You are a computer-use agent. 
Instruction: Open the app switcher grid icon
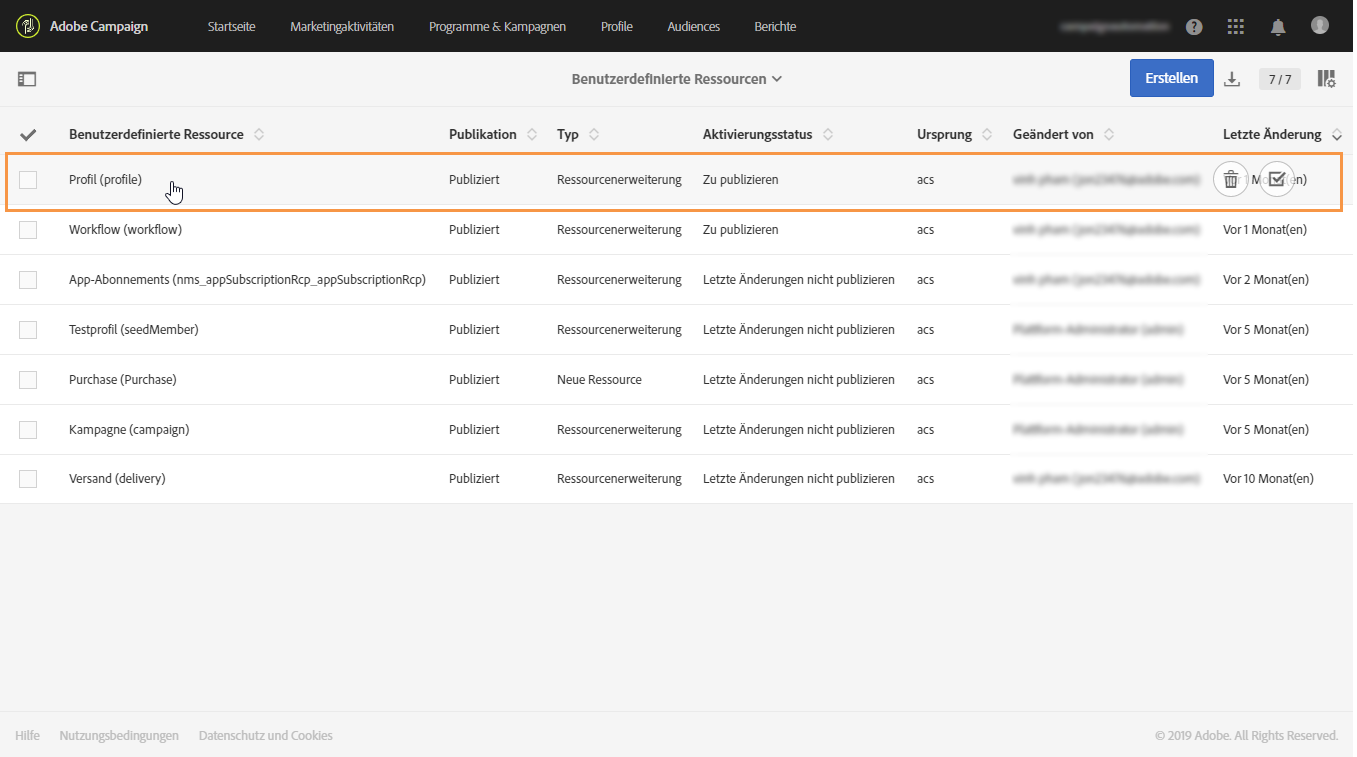pos(1236,27)
